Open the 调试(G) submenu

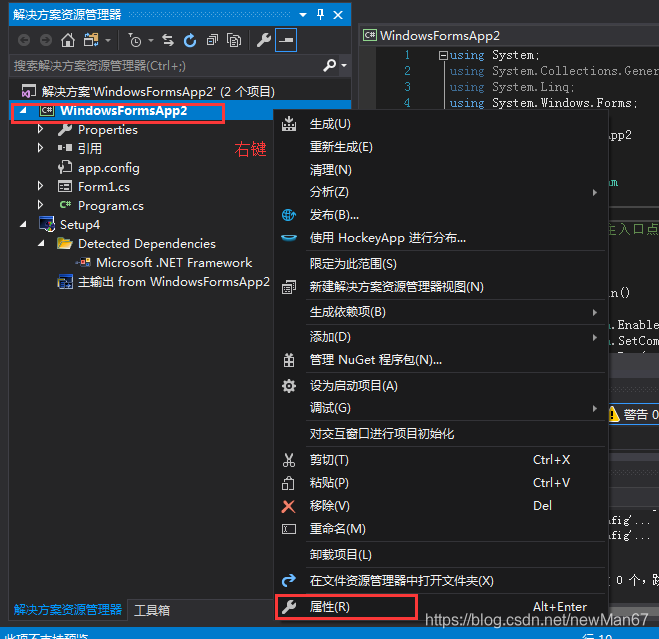pos(441,408)
